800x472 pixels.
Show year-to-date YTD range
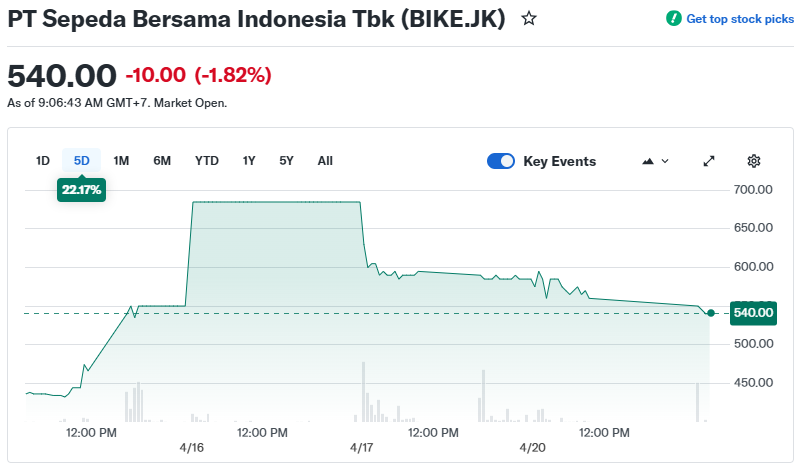(207, 161)
